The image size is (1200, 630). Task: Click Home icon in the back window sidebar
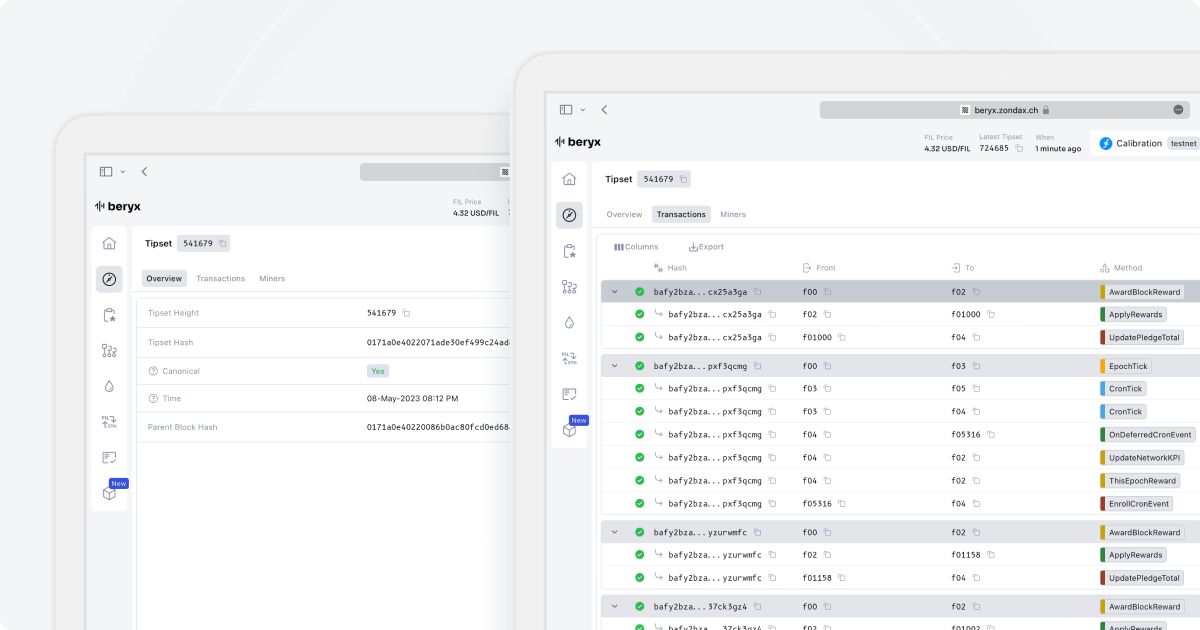(109, 243)
